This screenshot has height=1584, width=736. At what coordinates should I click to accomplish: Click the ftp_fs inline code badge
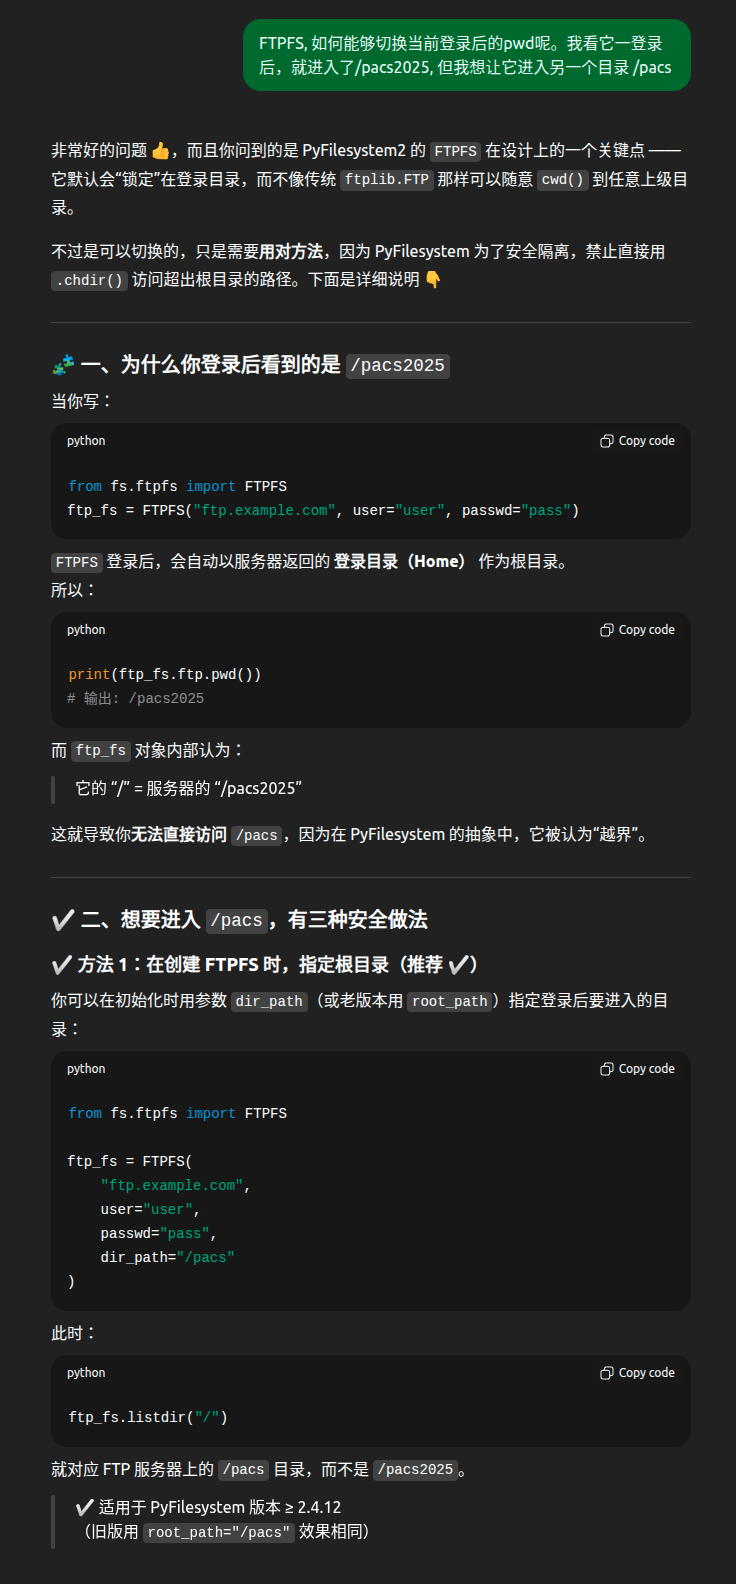100,750
